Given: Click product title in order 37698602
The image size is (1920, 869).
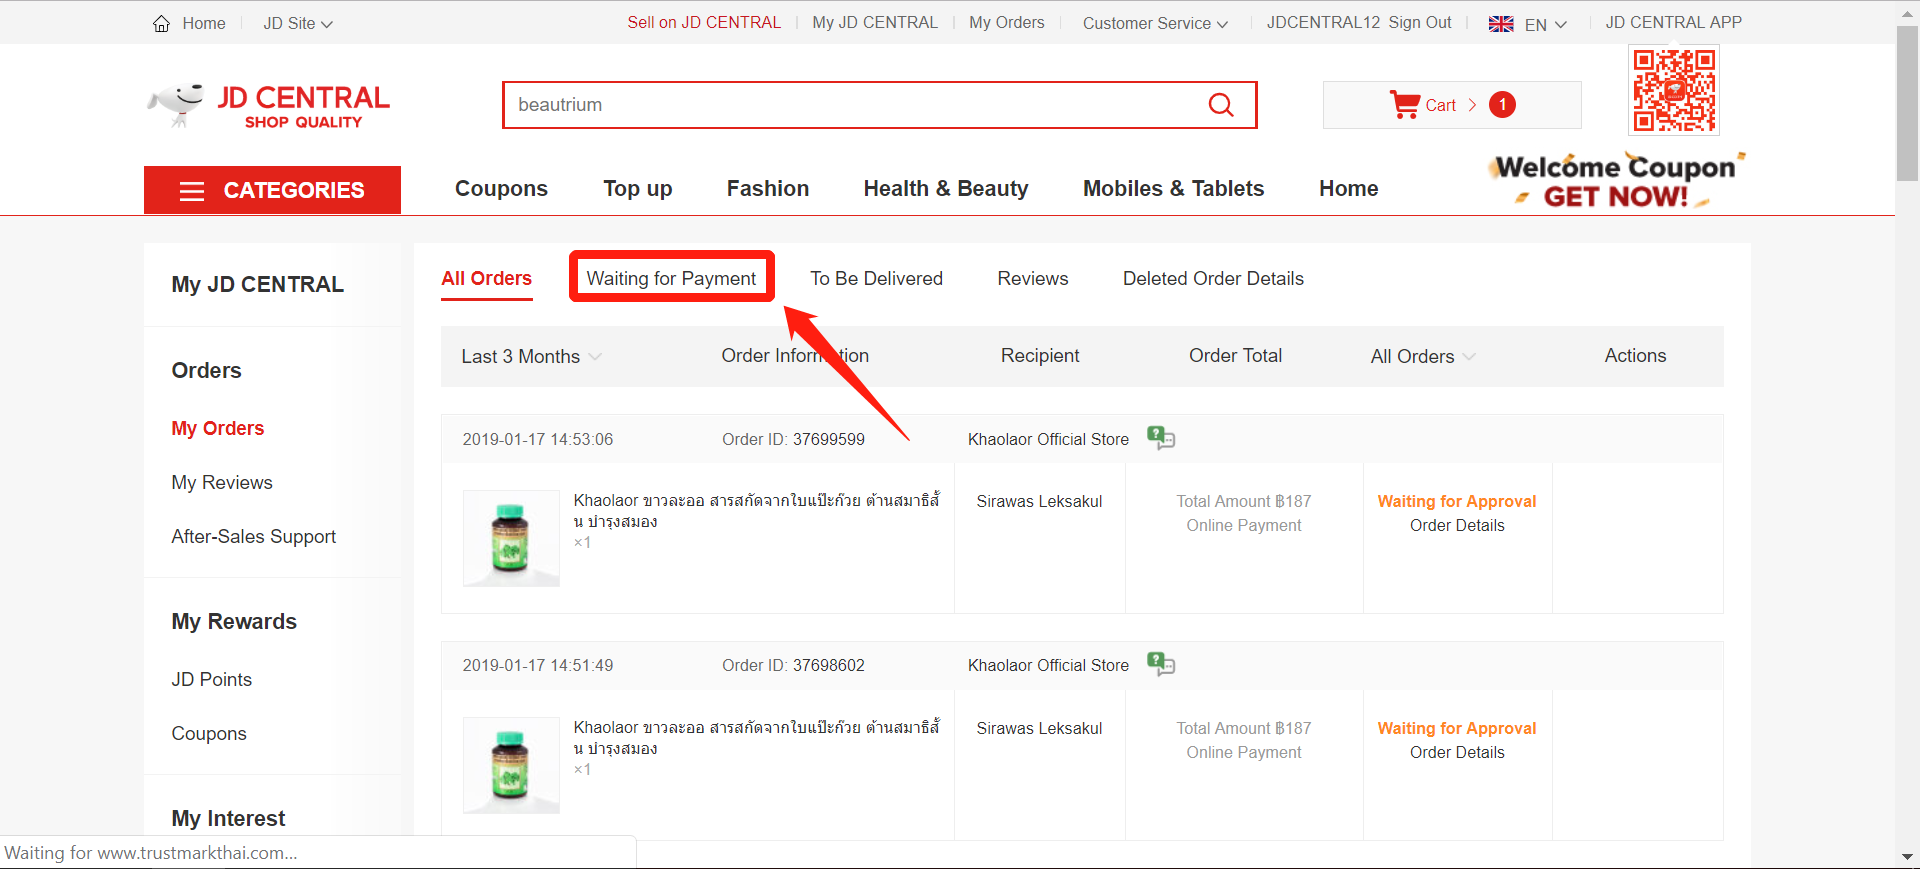Looking at the screenshot, I should click(756, 738).
